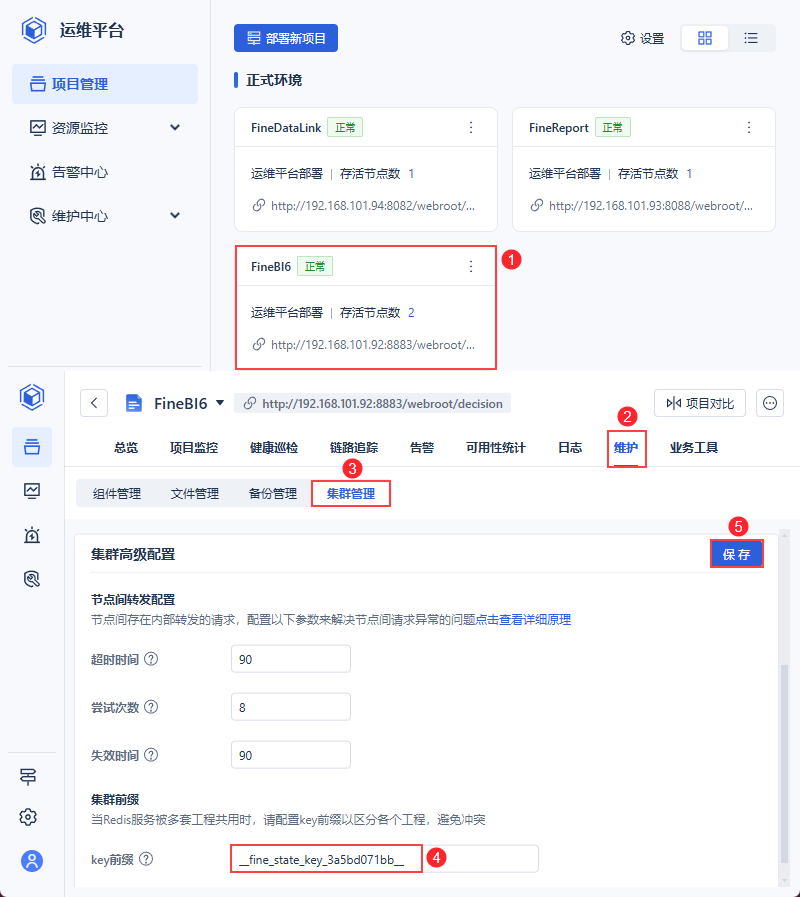Open FineBI6 card more-options menu

[x=471, y=267]
